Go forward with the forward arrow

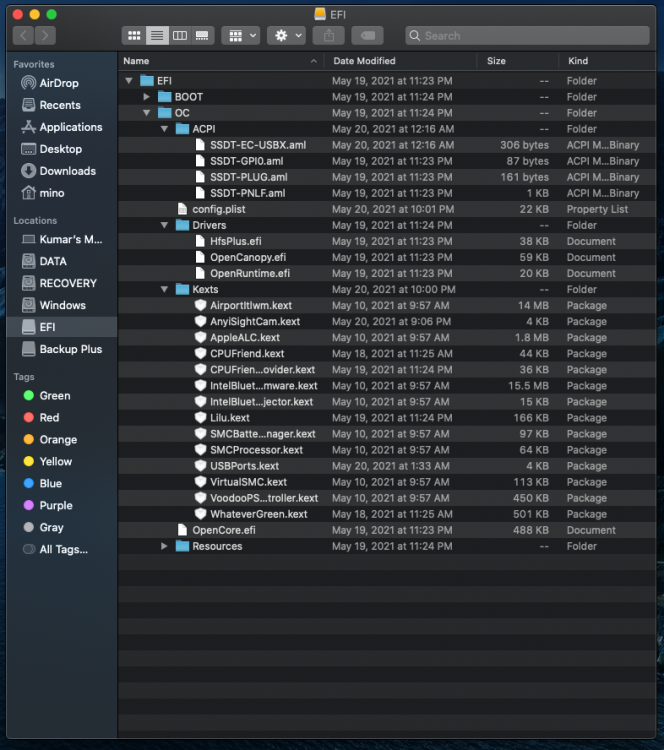pos(45,35)
